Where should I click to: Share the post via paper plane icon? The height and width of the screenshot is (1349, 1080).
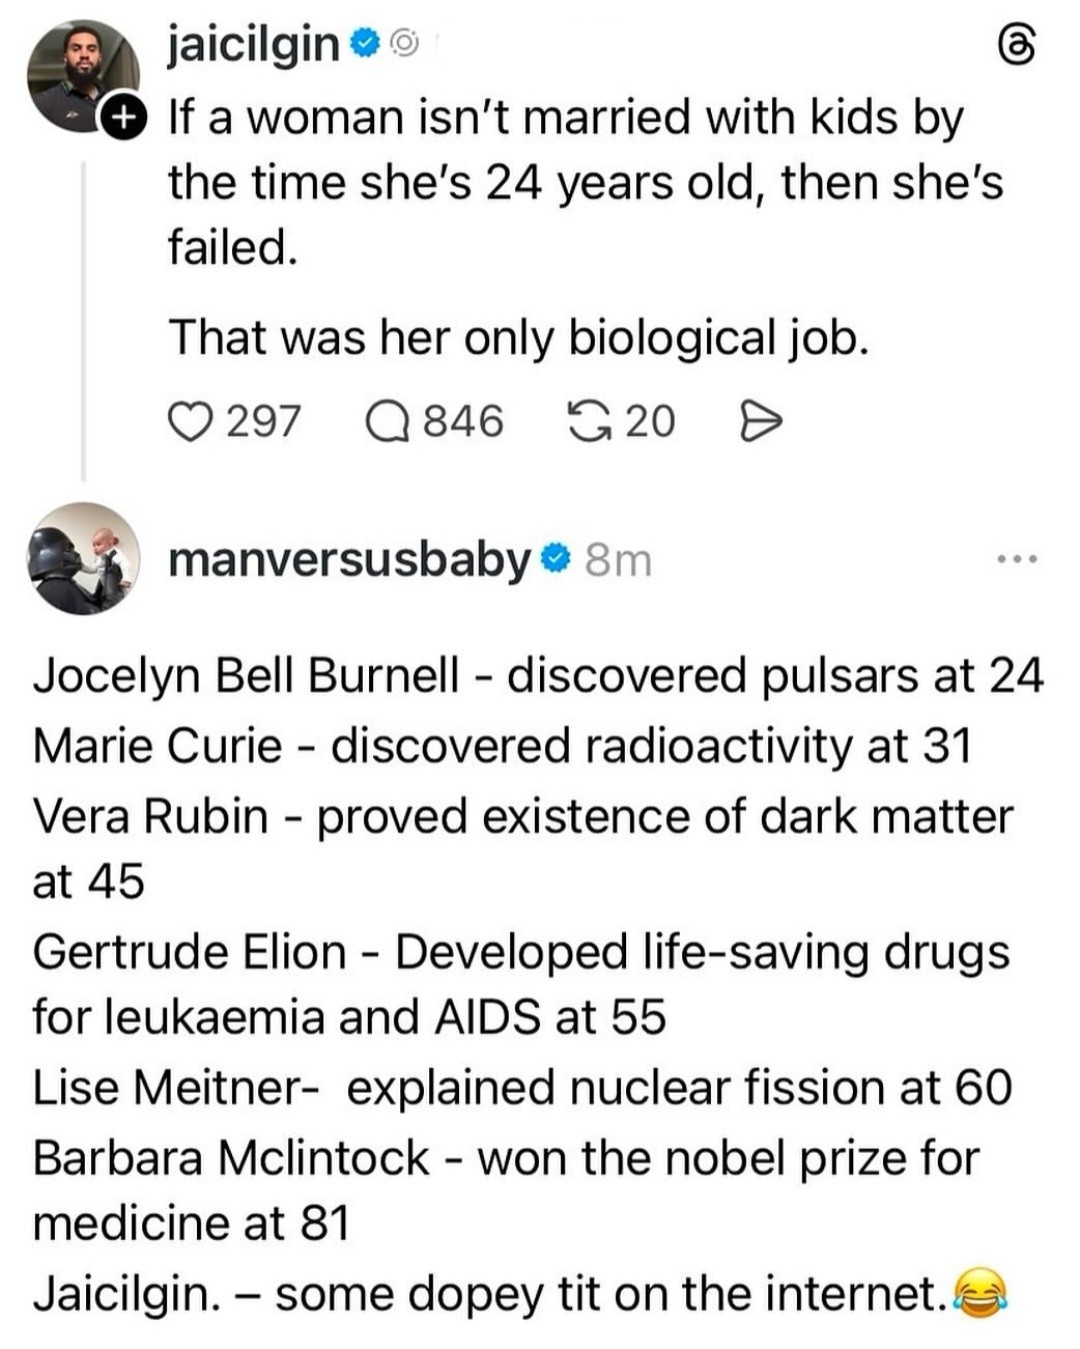(x=758, y=421)
